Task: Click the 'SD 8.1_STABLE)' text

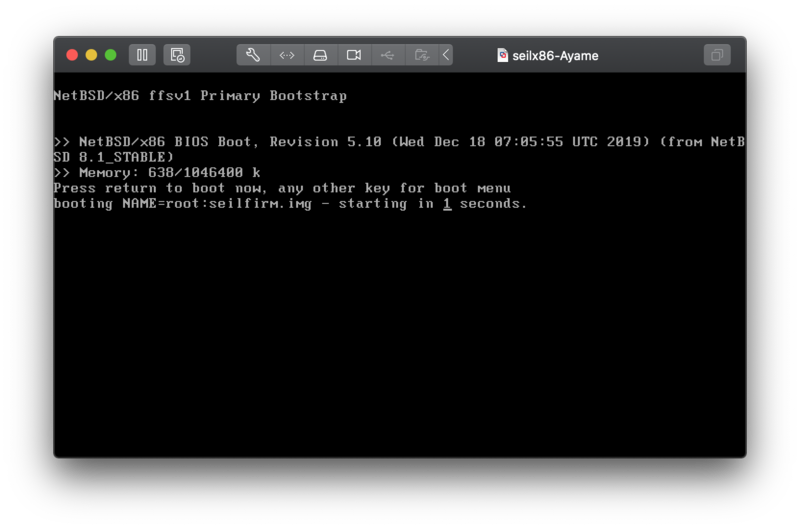Action: click(x=113, y=157)
